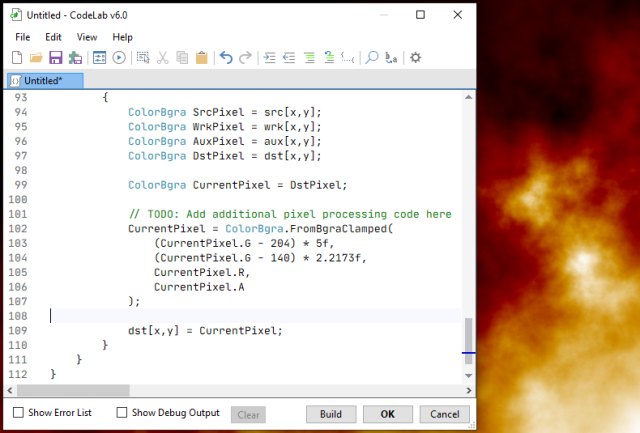Screen dimensions: 640x433
Task: Click the vertical scrollbar down arrow
Action: click(x=469, y=375)
